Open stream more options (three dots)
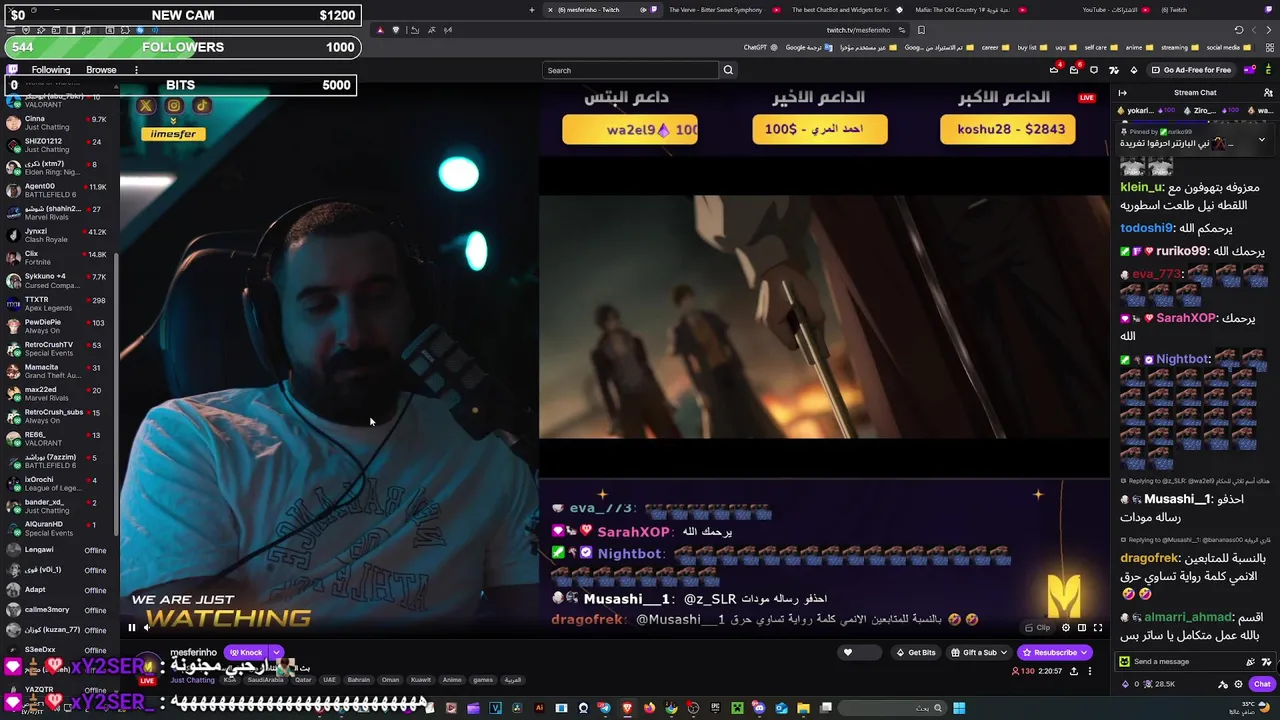 coord(1090,671)
